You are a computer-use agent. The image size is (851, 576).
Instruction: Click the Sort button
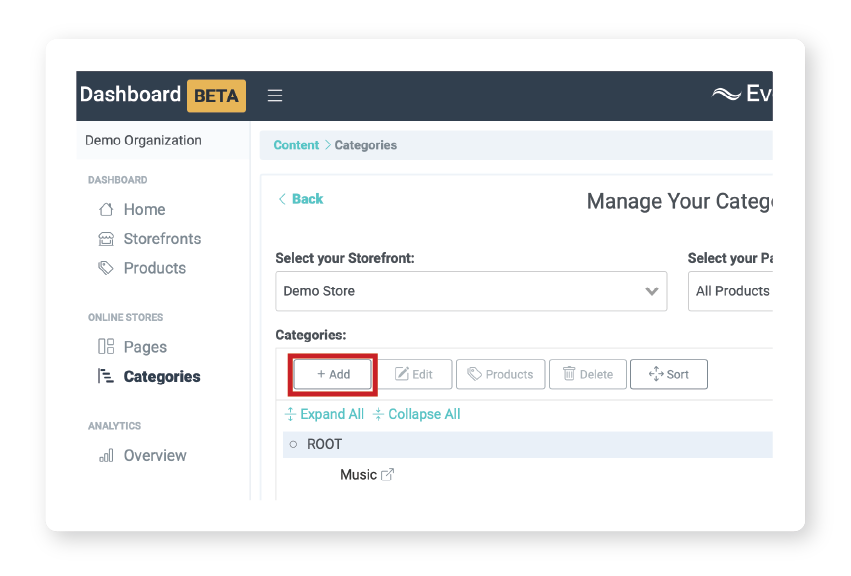669,374
